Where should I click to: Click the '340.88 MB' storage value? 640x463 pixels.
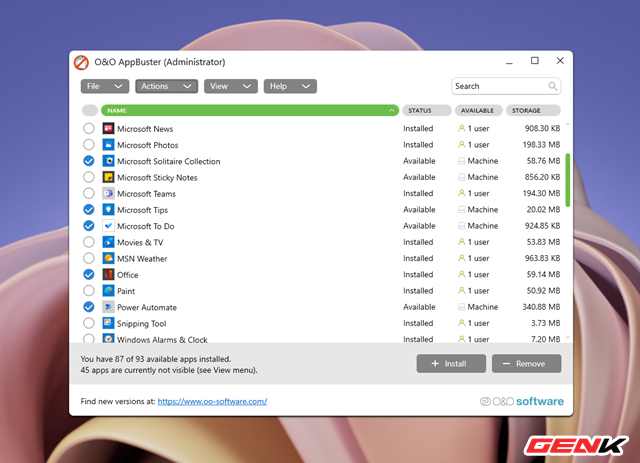[541, 307]
